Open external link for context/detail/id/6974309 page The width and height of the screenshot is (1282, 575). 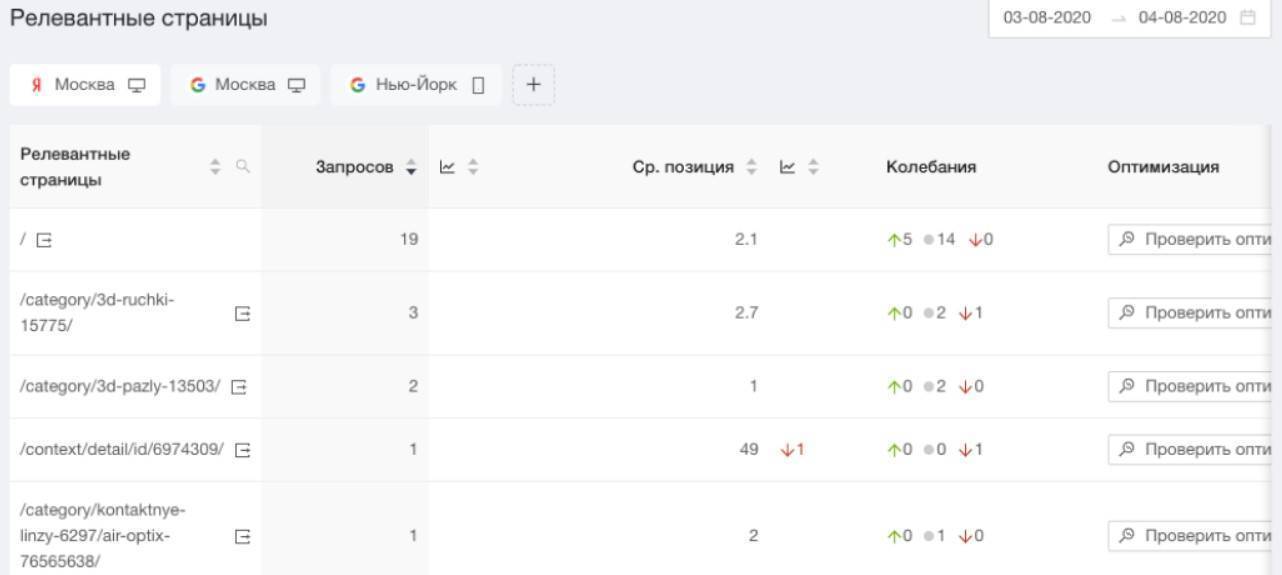[x=241, y=450]
